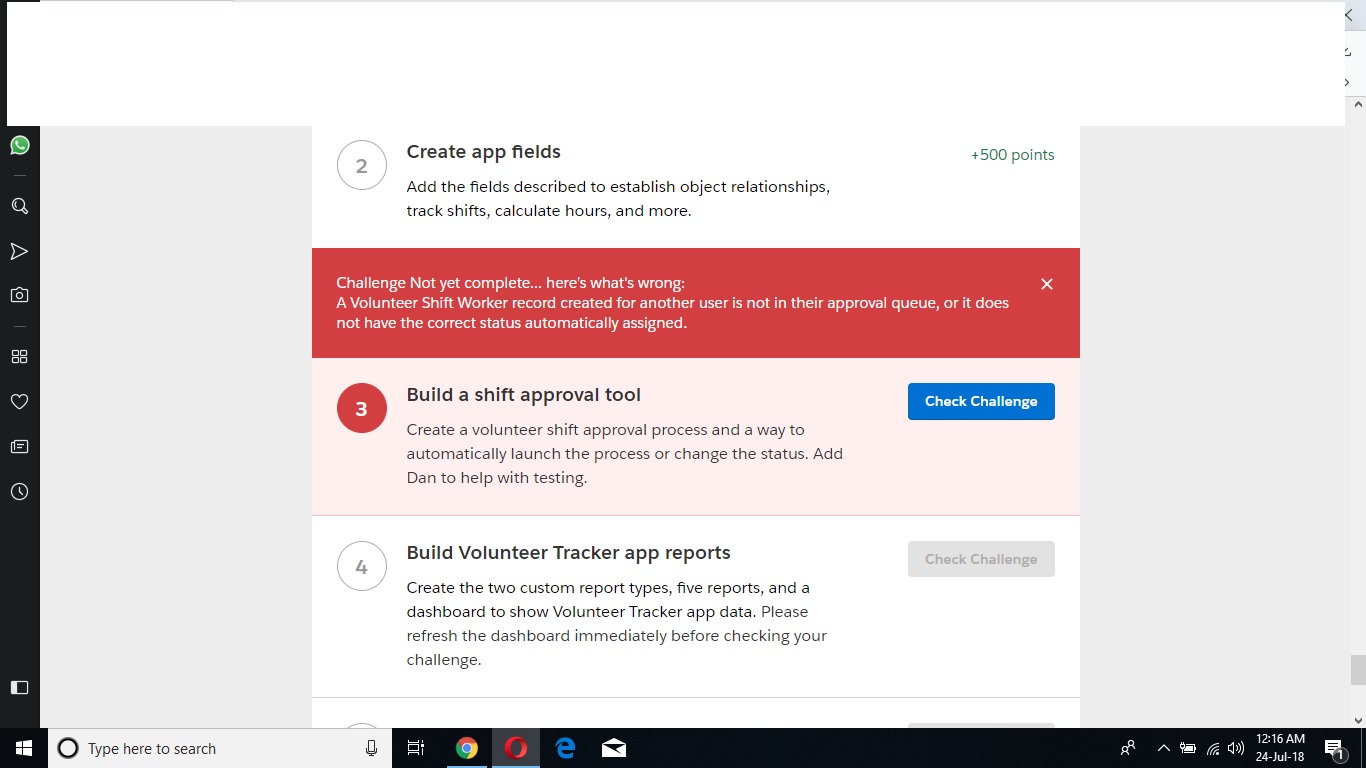Click the "Create a volunteer shift approval process" description

[625, 454]
